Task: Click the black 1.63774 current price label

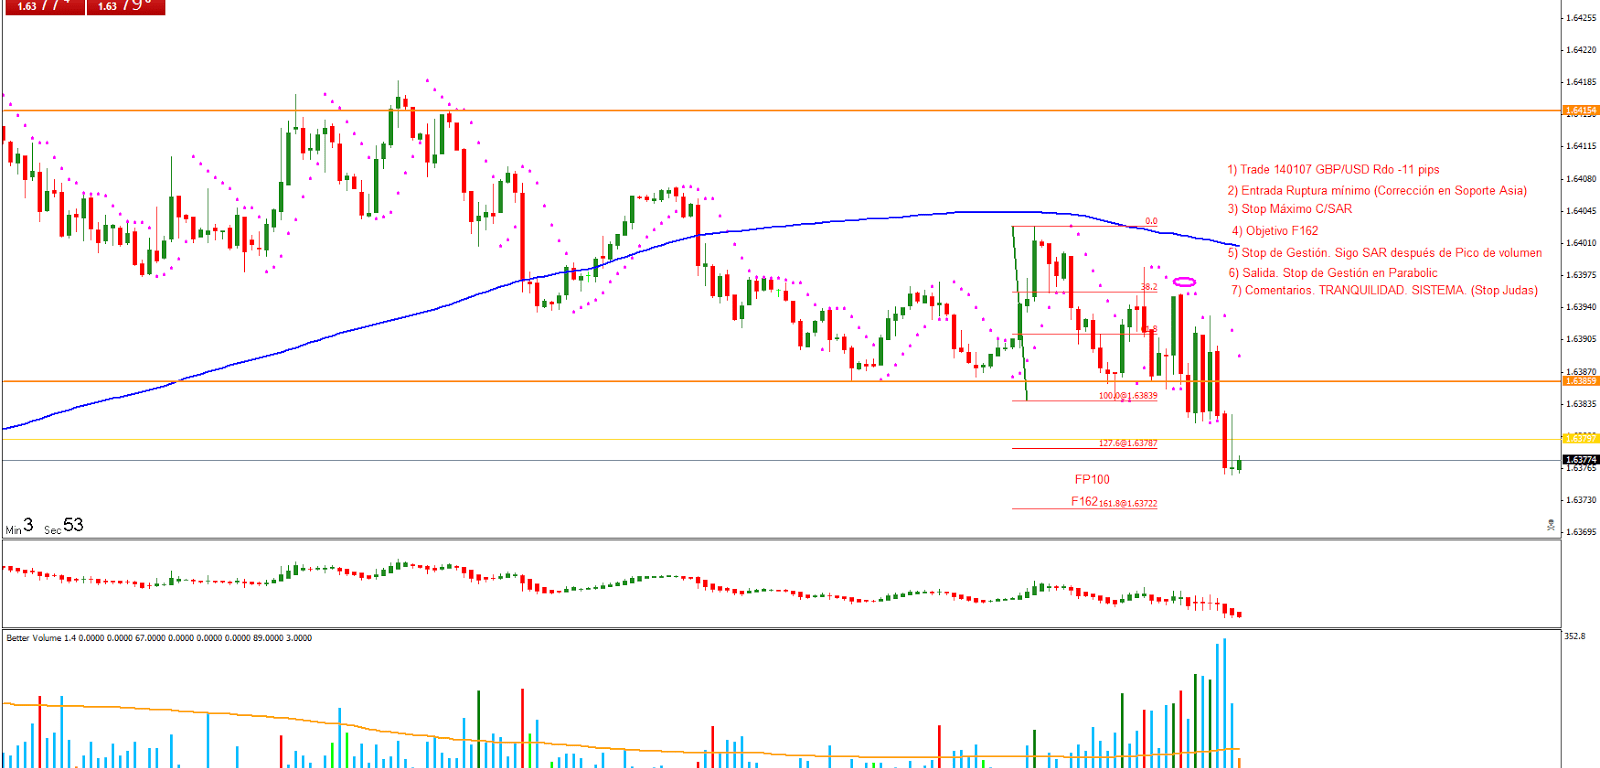Action: point(1580,459)
